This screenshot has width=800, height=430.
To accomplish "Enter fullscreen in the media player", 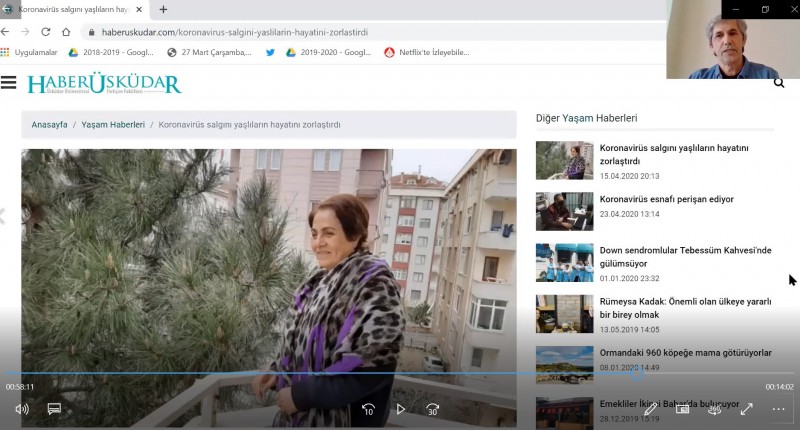I will (x=746, y=409).
